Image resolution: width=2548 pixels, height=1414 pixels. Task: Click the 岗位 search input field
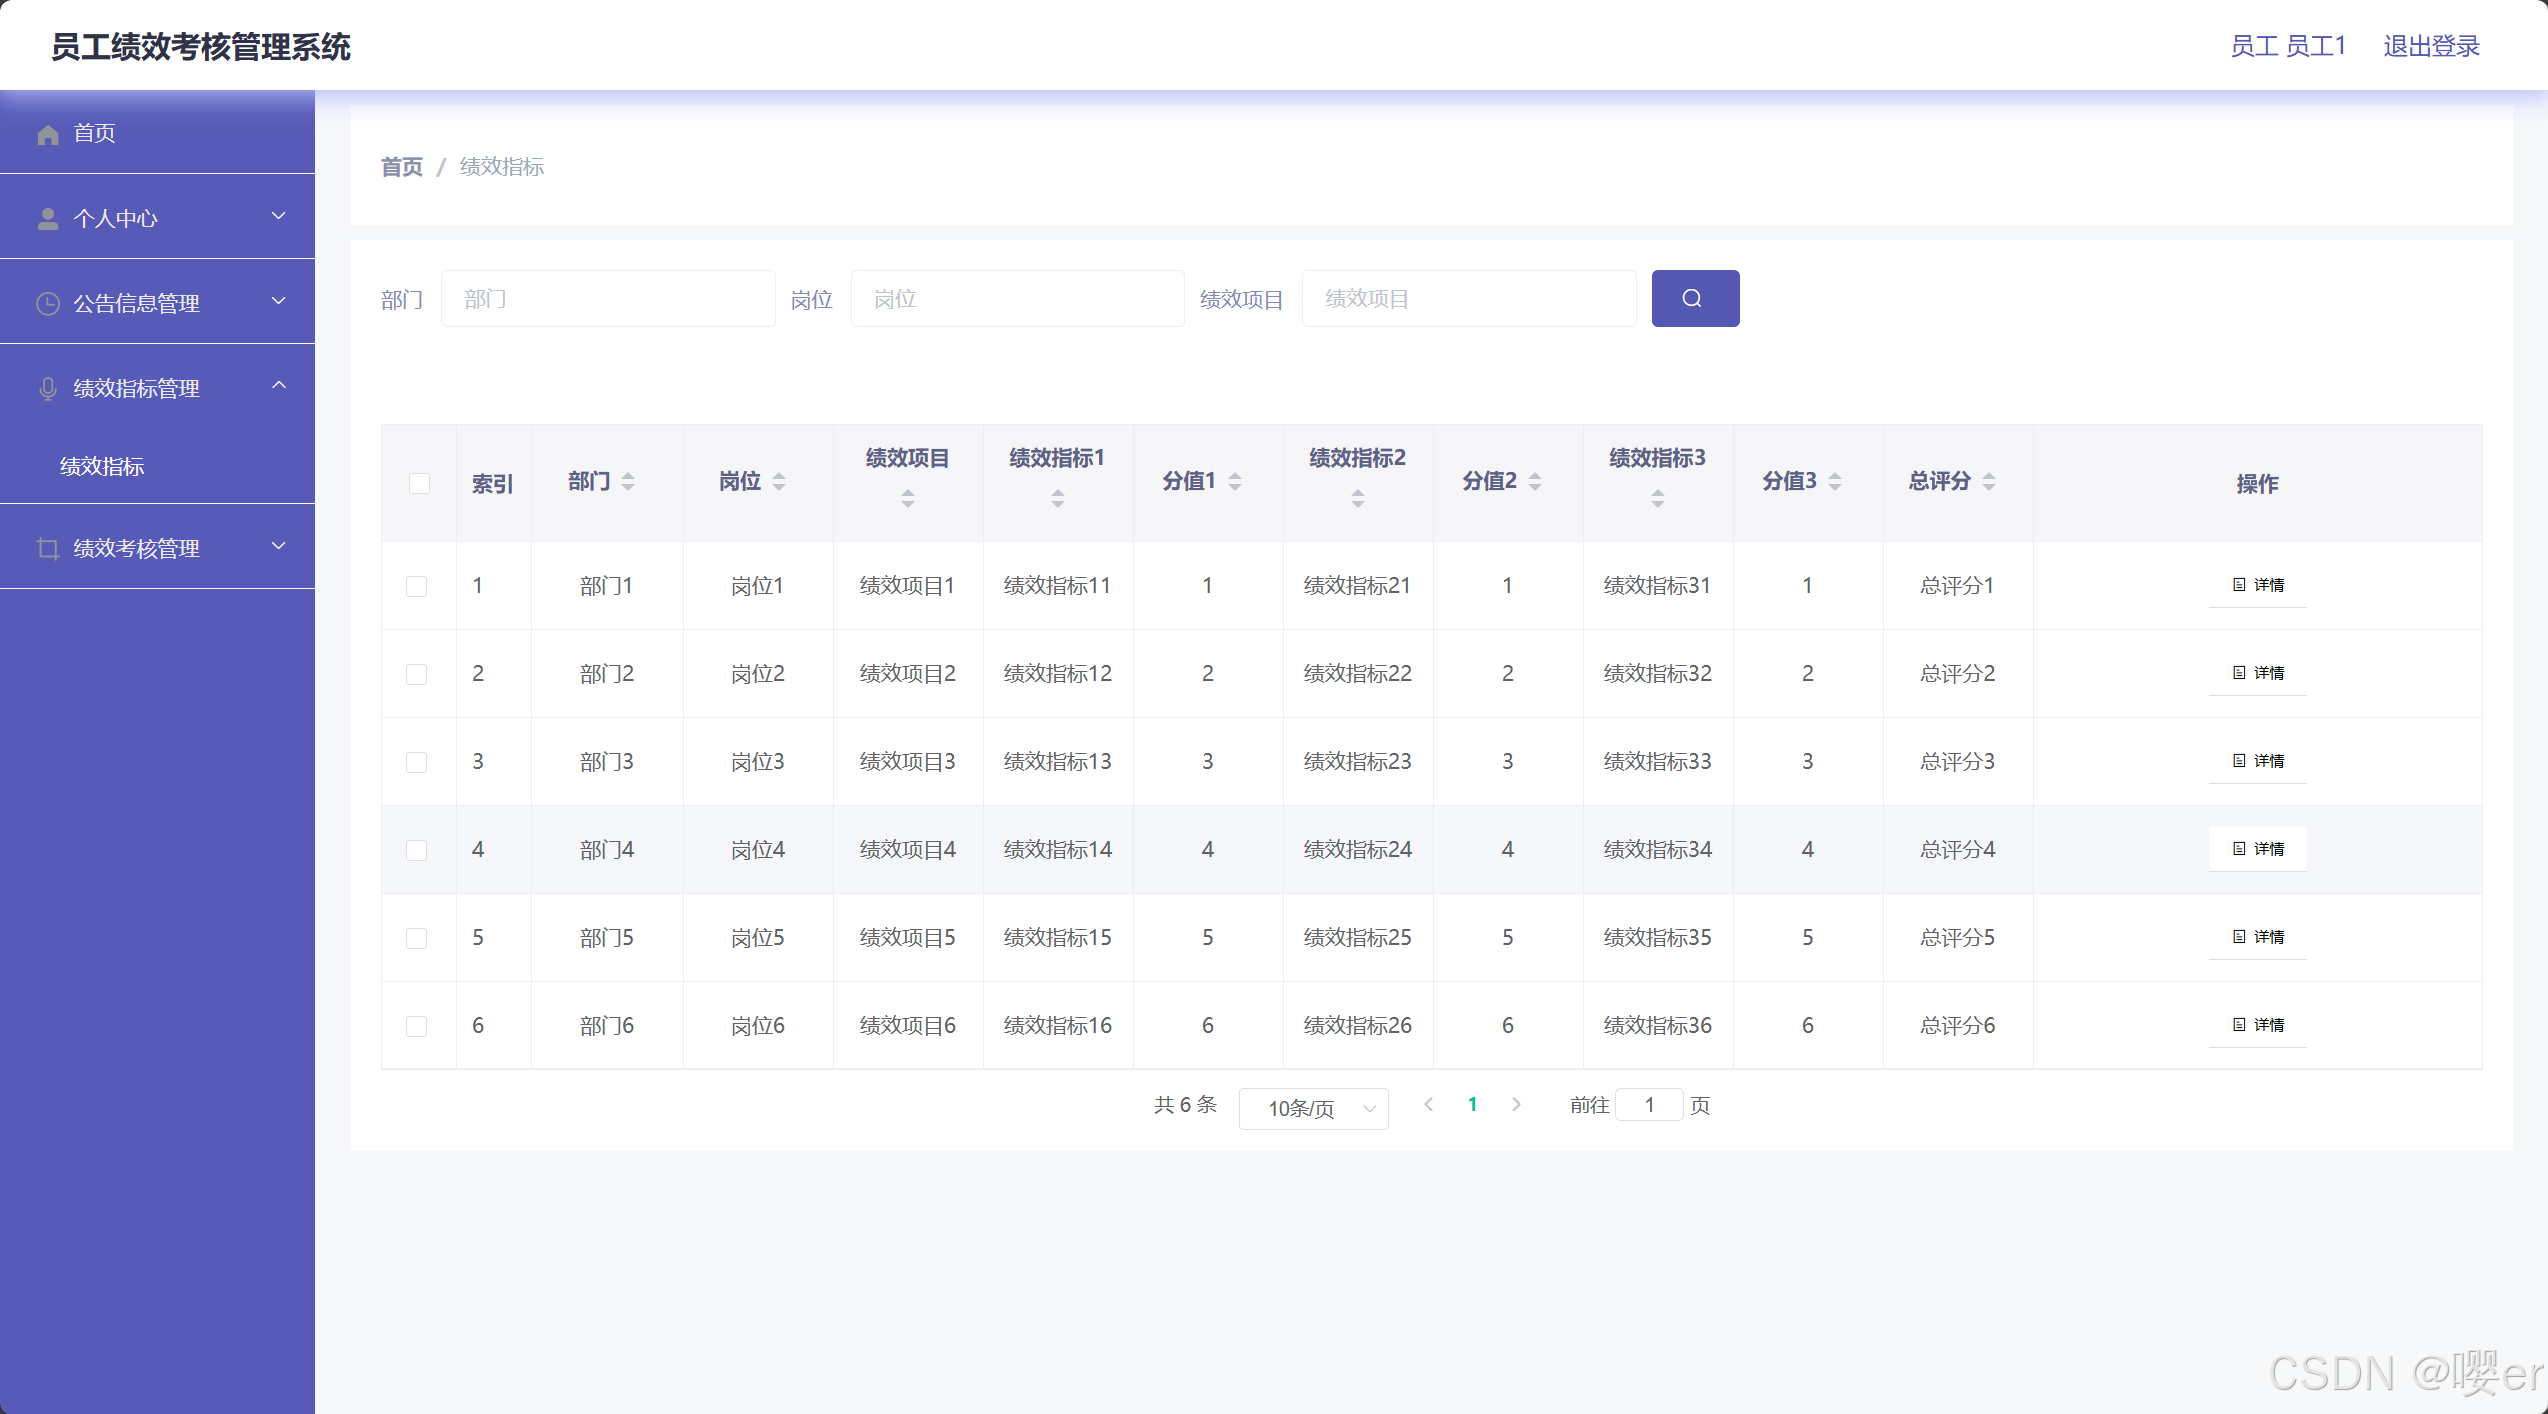click(1017, 298)
